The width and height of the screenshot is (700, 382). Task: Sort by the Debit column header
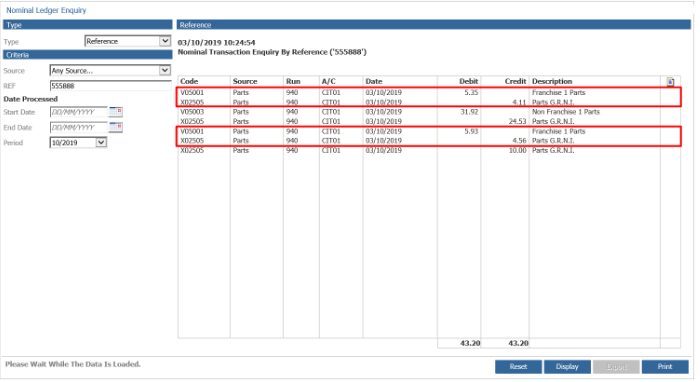point(468,81)
